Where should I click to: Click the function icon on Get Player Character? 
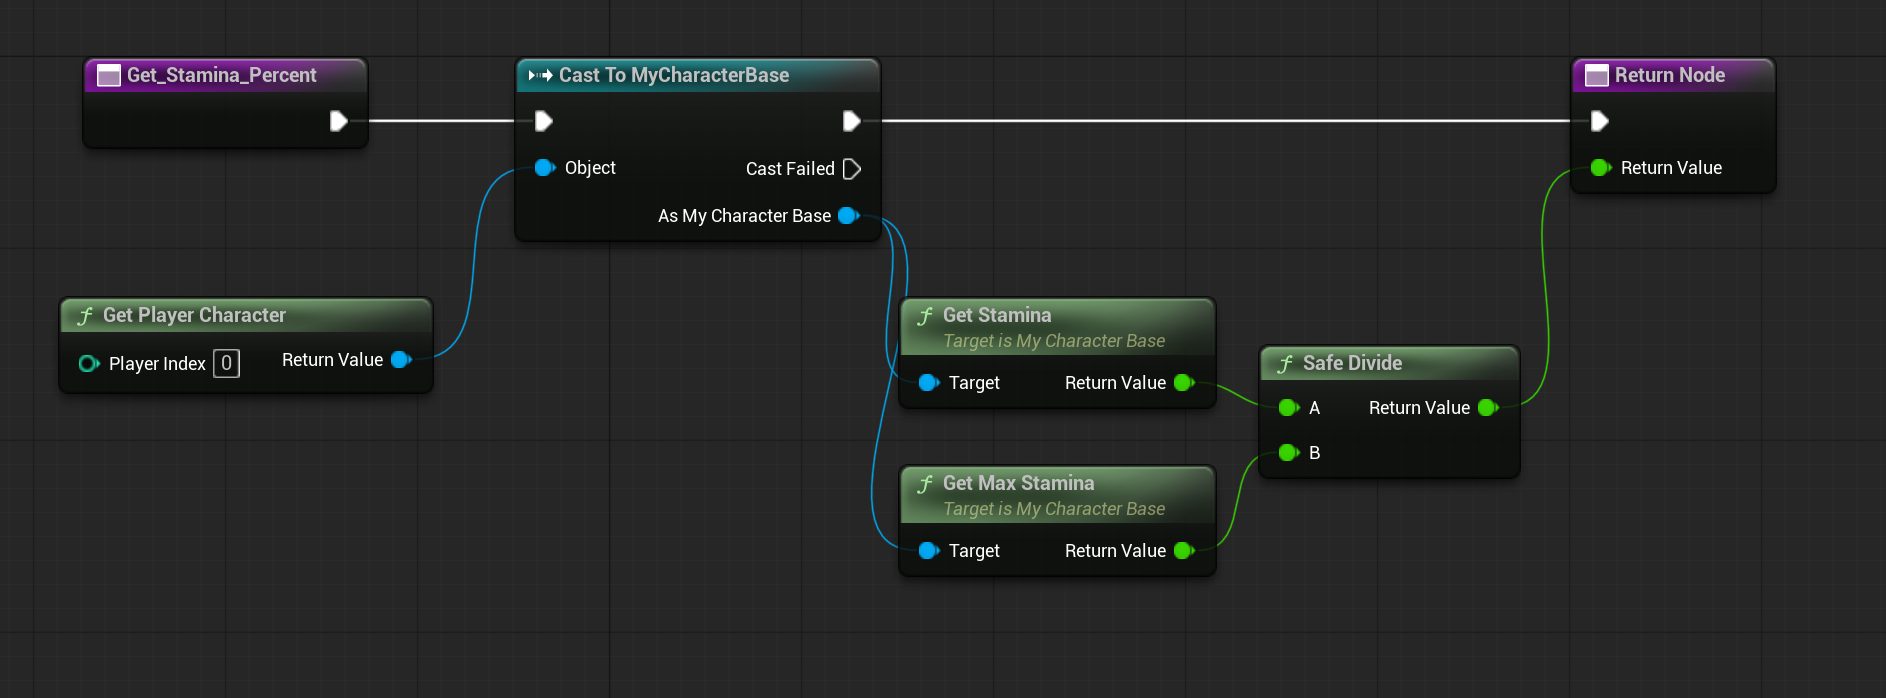85,316
